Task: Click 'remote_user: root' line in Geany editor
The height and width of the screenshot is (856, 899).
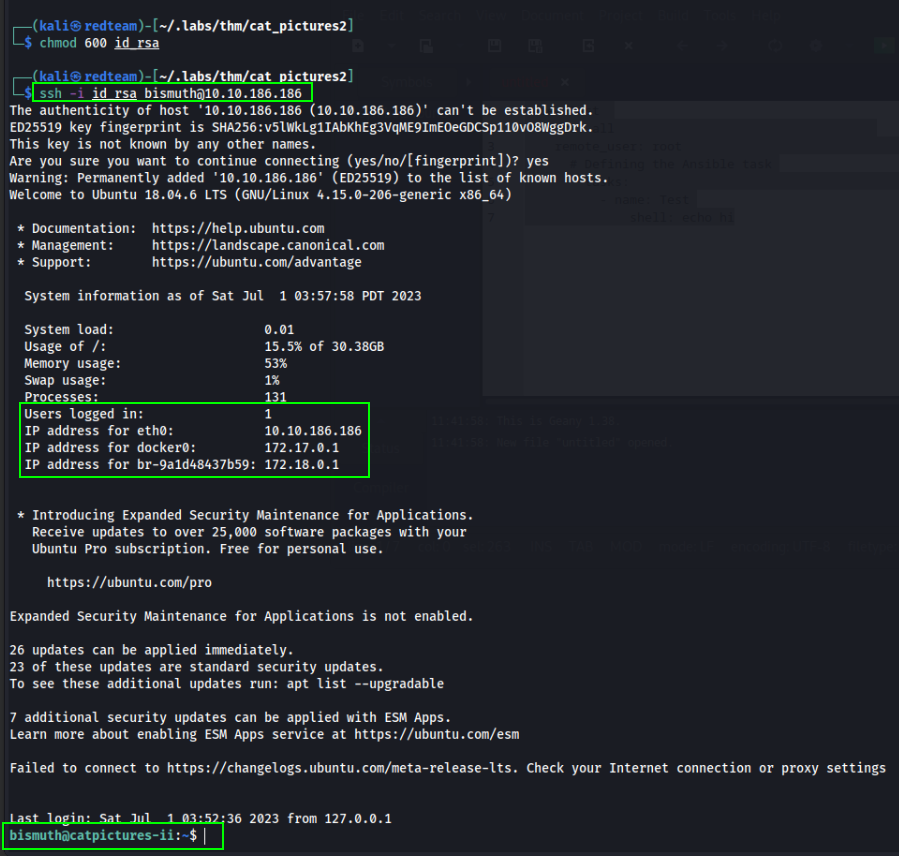Action: click(x=618, y=146)
